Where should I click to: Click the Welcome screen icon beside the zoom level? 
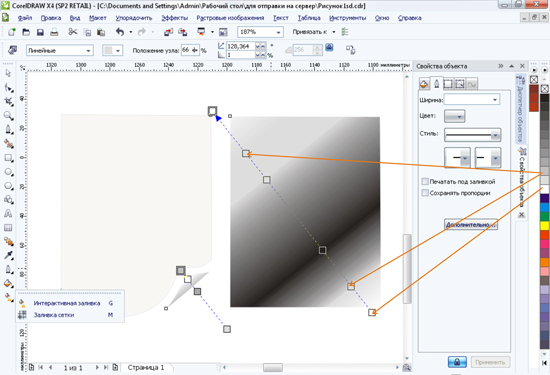click(x=223, y=32)
